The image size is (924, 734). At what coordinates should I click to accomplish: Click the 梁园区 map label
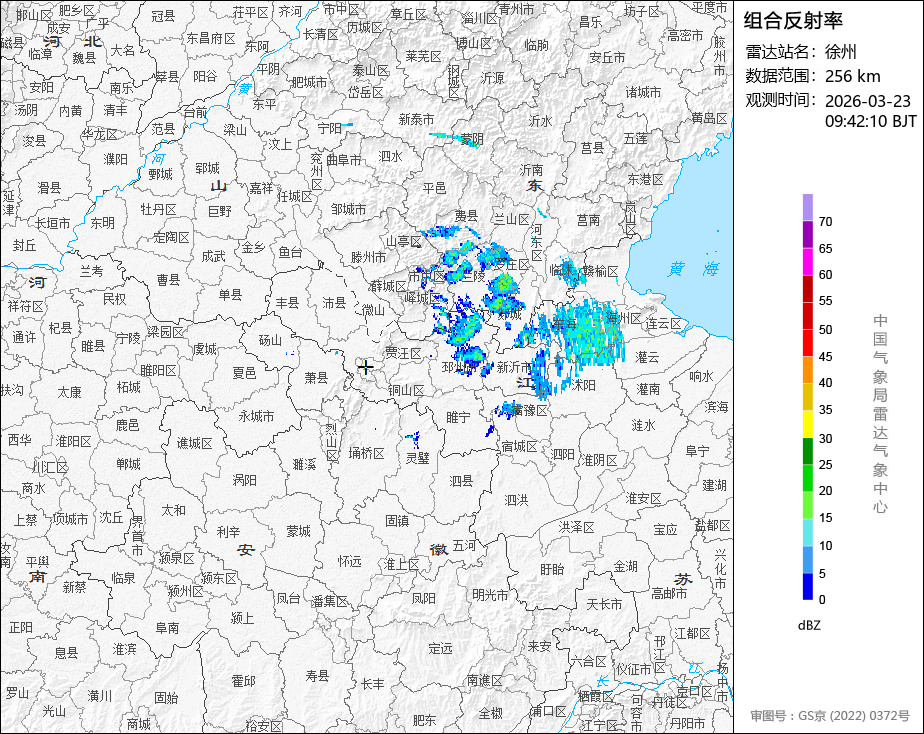(165, 332)
